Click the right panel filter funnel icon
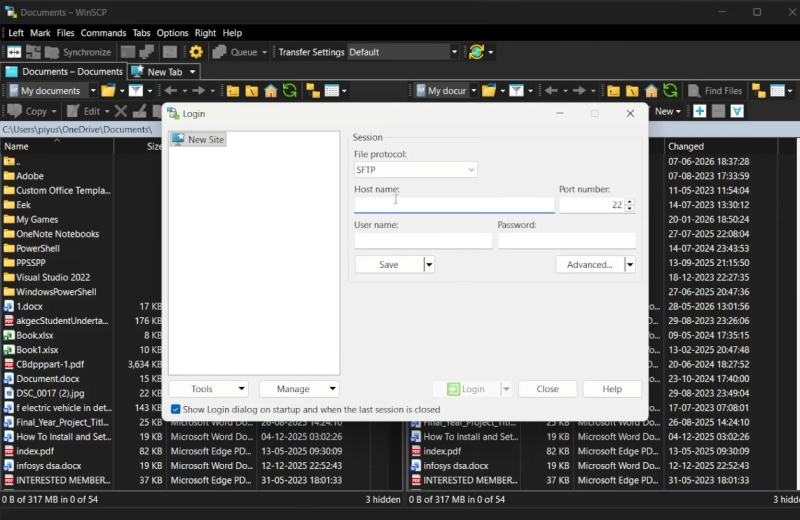The width and height of the screenshot is (800, 520). click(516, 91)
